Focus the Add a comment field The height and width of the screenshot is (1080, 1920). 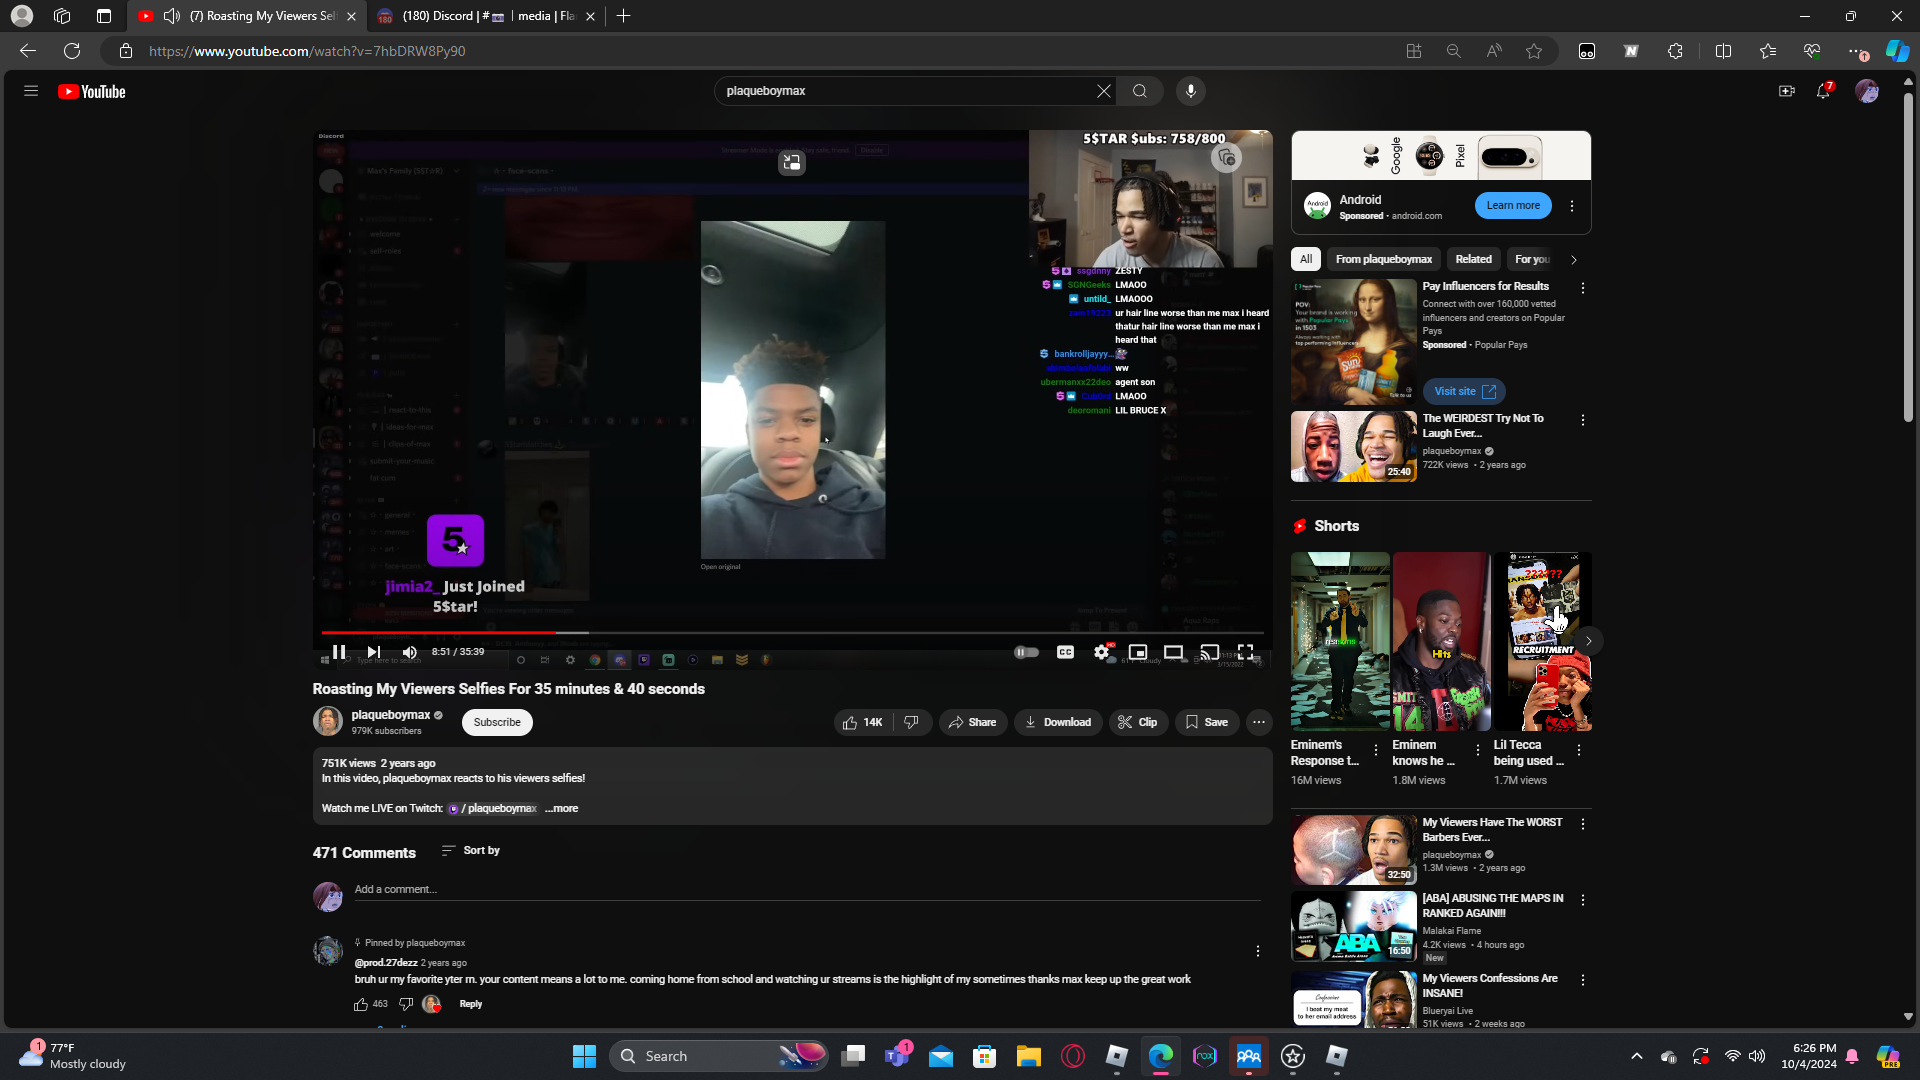point(807,890)
